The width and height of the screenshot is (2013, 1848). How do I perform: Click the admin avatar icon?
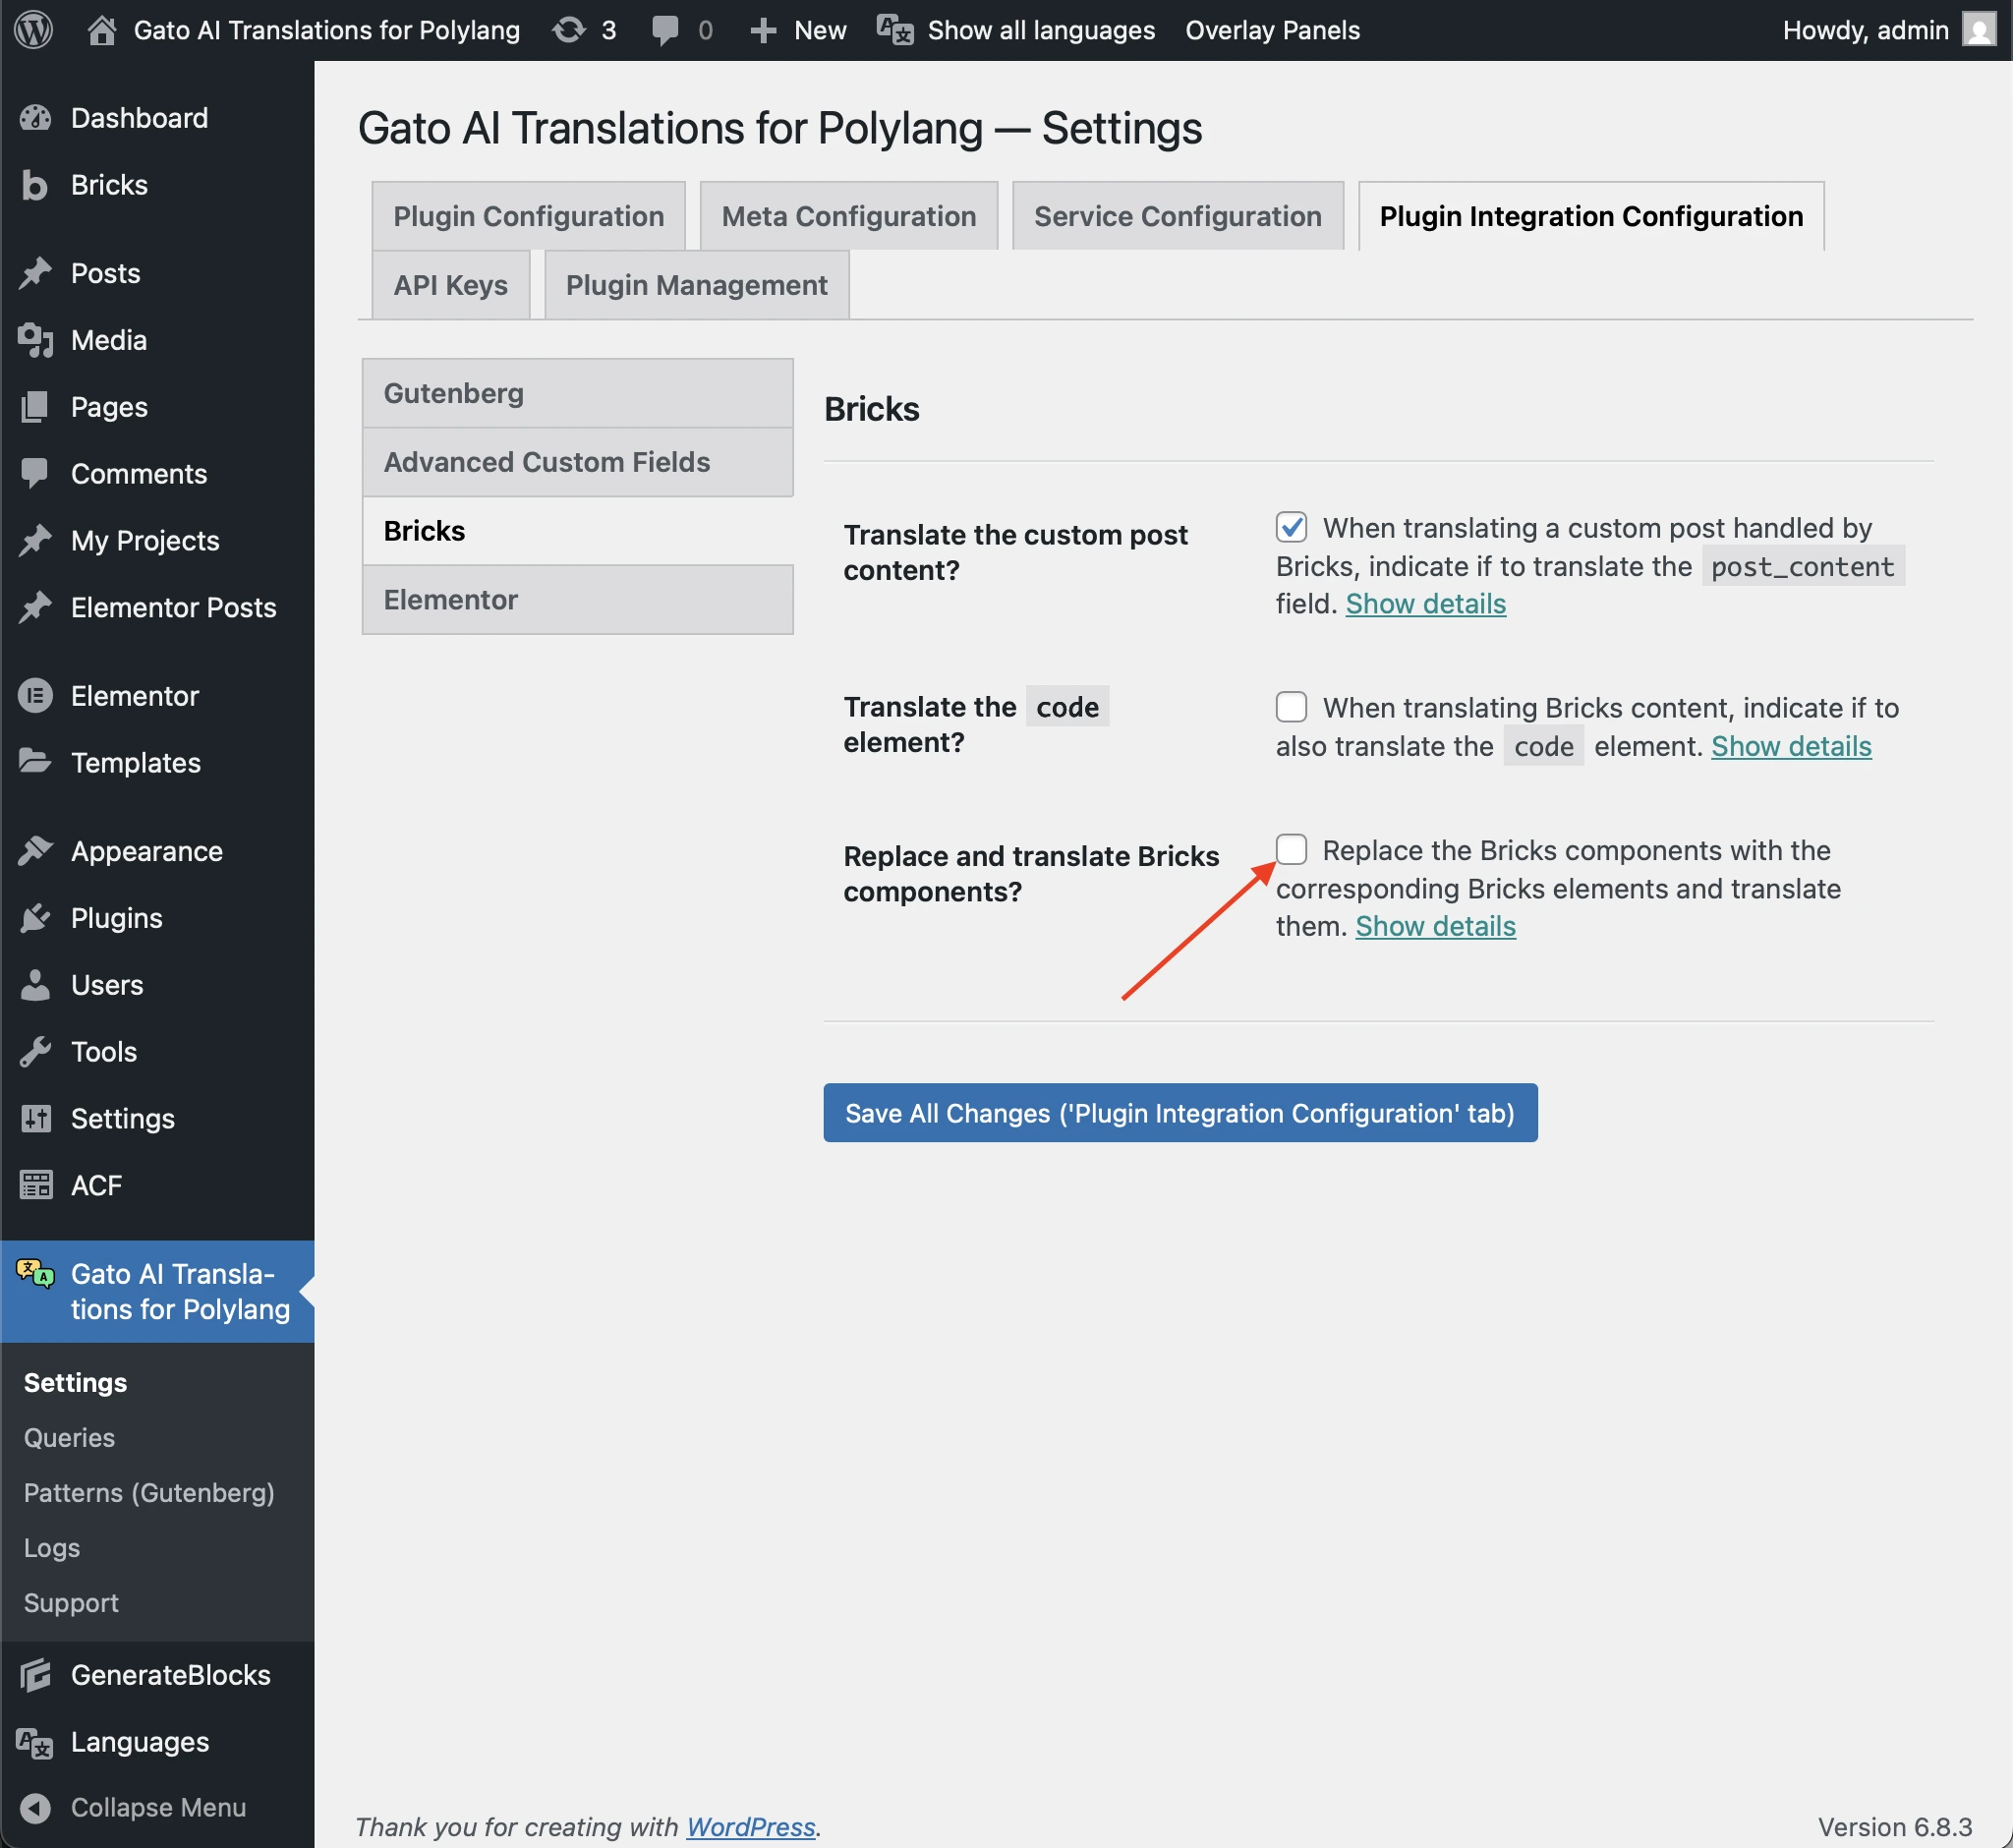click(x=1978, y=30)
